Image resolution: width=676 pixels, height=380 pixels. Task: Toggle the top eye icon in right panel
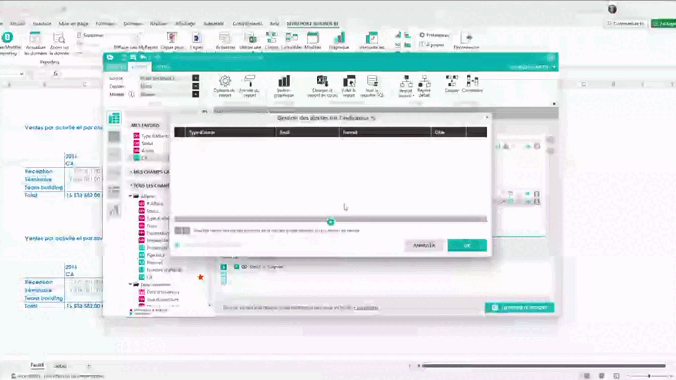pos(528,147)
